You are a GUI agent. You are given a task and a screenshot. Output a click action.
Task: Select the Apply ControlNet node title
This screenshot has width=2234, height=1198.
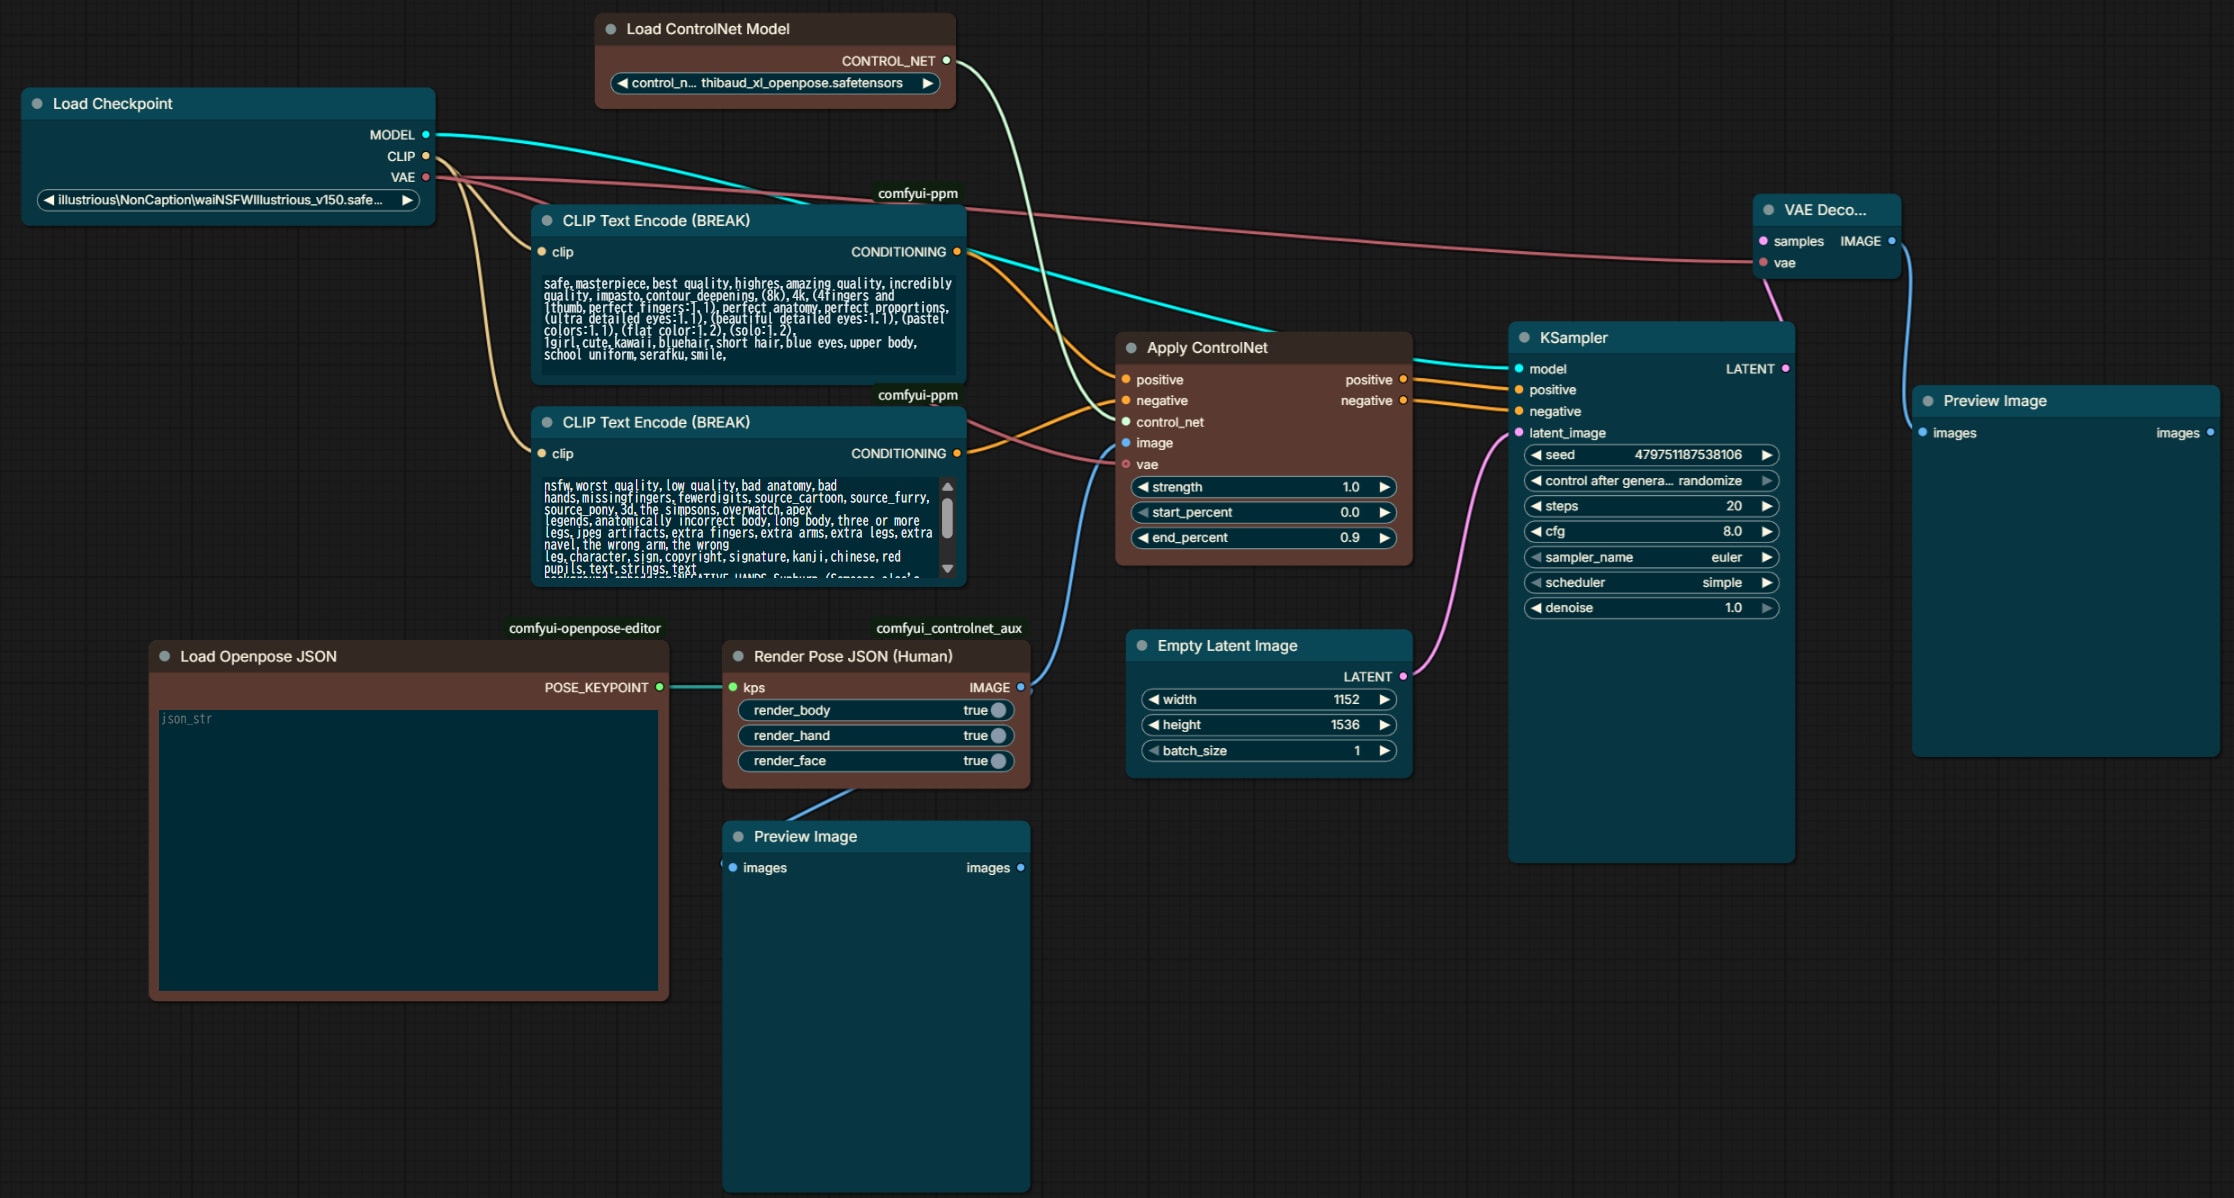1206,348
